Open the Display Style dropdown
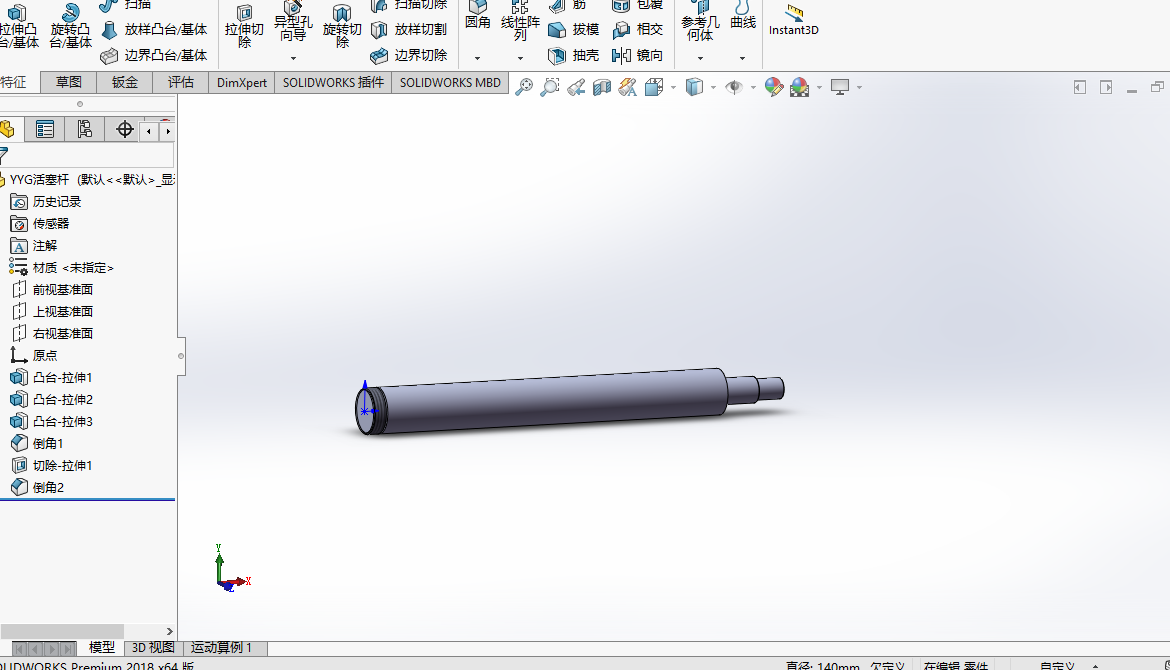Image resolution: width=1170 pixels, height=670 pixels. 712,88
